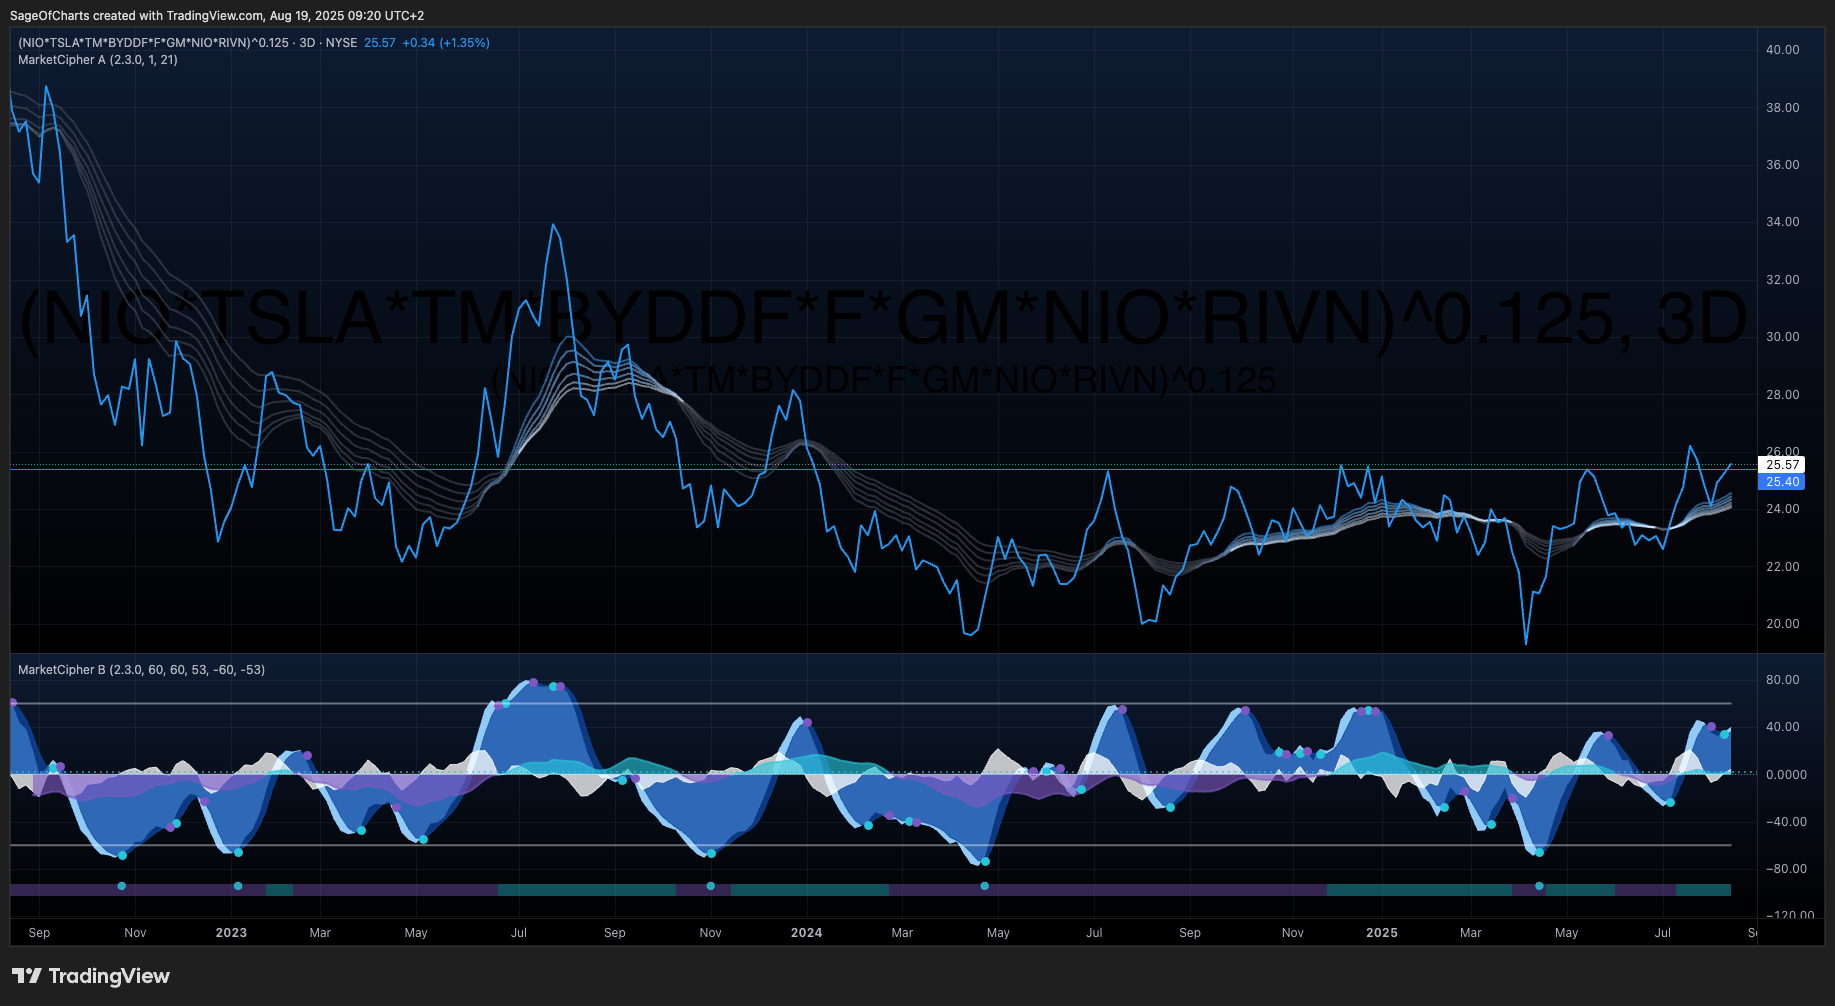Click the TradingView logo icon

point(26,976)
